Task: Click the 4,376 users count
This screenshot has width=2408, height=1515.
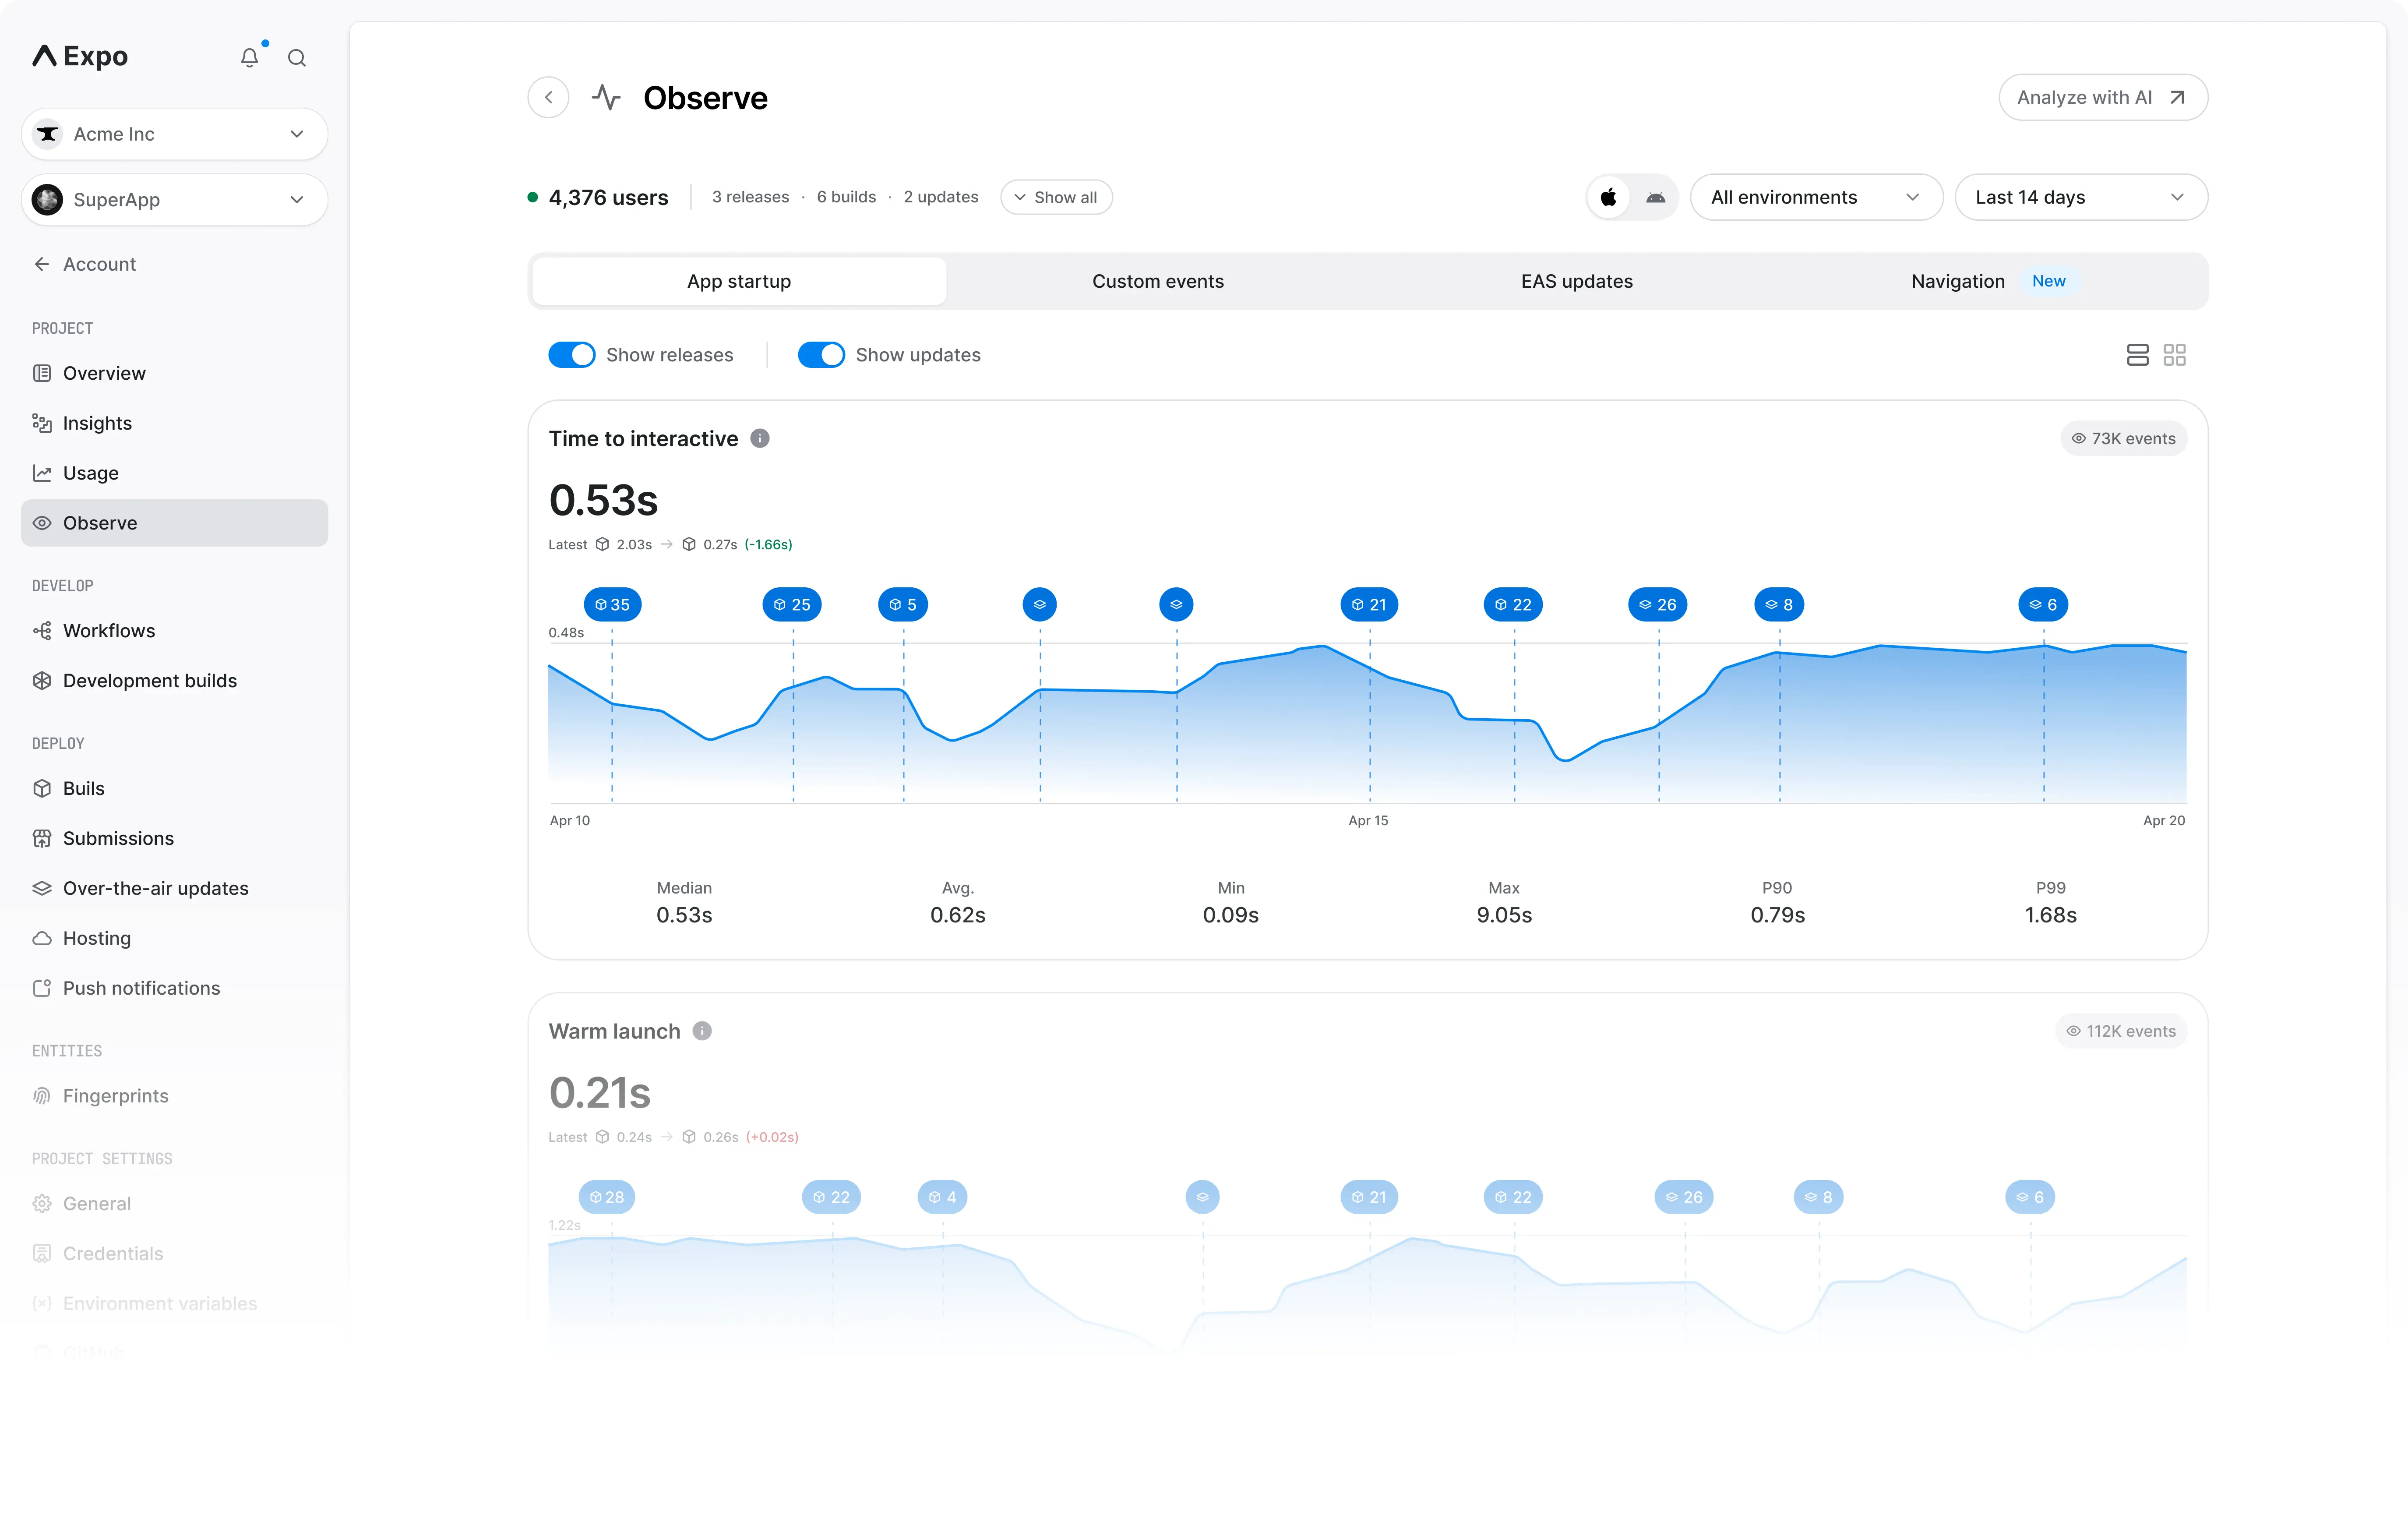Action: tap(608, 197)
